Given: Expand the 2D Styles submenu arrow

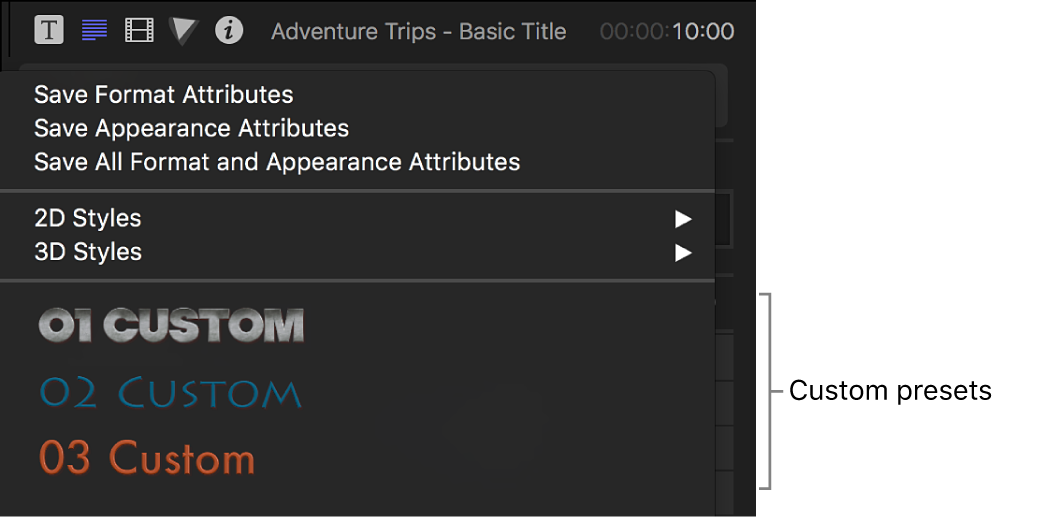Looking at the screenshot, I should click(x=683, y=219).
